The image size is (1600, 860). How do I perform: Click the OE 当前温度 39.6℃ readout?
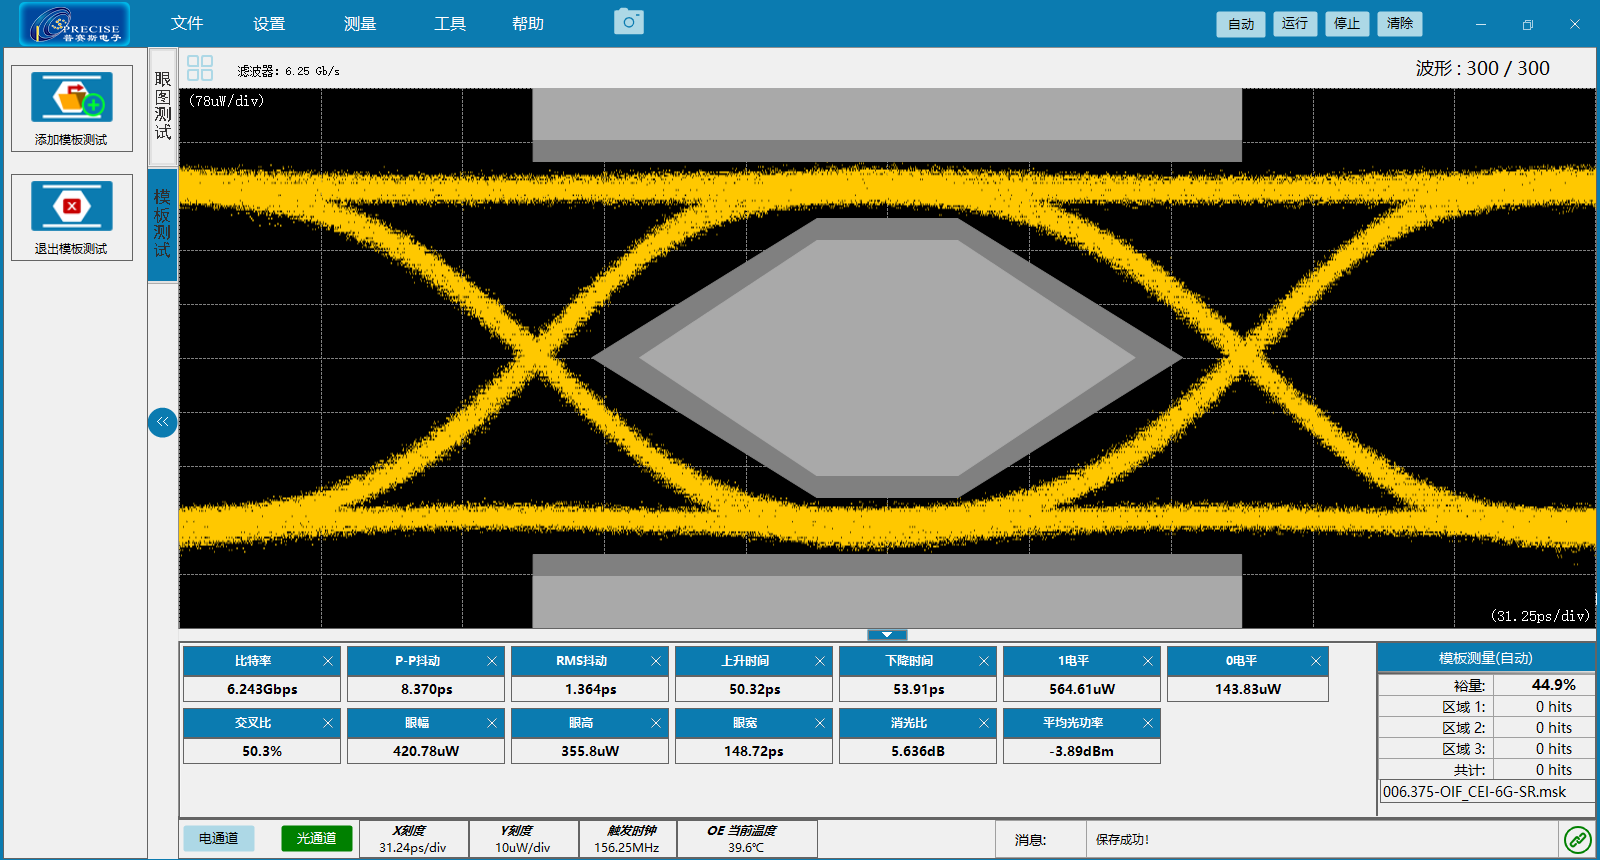746,839
